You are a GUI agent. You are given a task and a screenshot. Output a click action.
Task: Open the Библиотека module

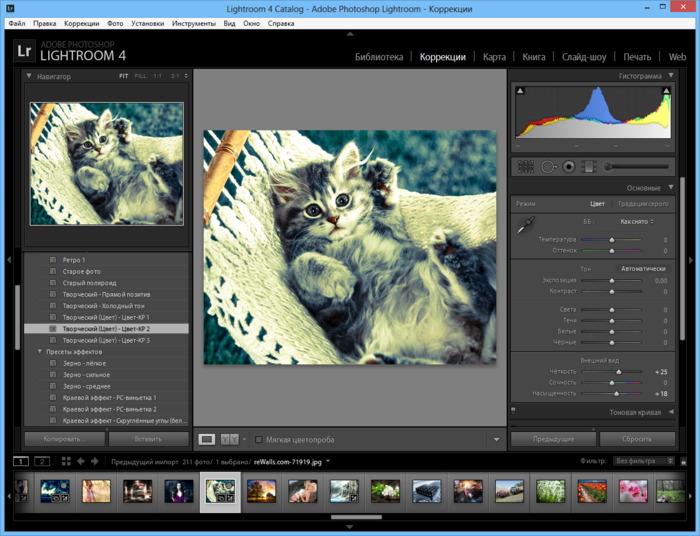[379, 57]
